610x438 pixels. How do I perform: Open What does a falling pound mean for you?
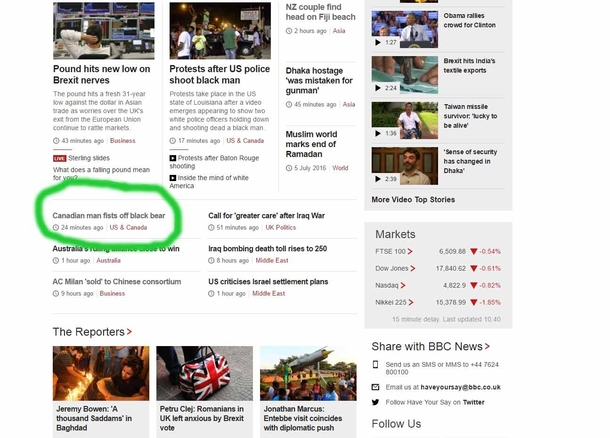(101, 173)
